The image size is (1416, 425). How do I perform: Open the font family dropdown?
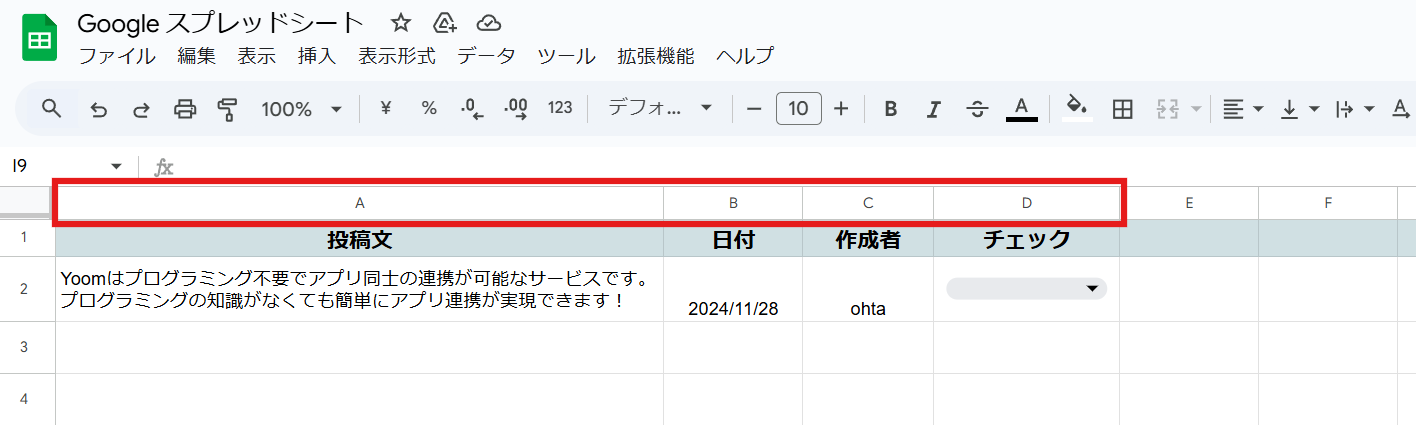pyautogui.click(x=660, y=108)
